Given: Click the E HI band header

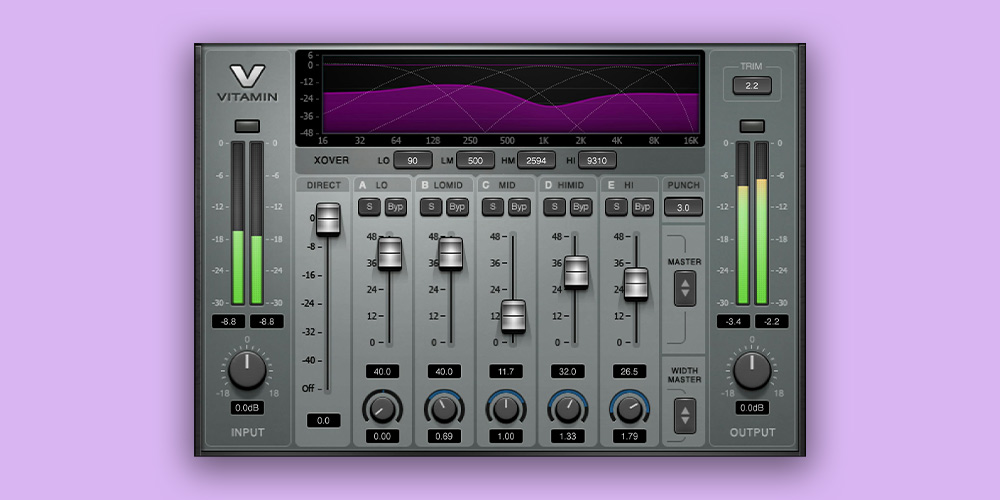Looking at the screenshot, I should click(x=629, y=185).
